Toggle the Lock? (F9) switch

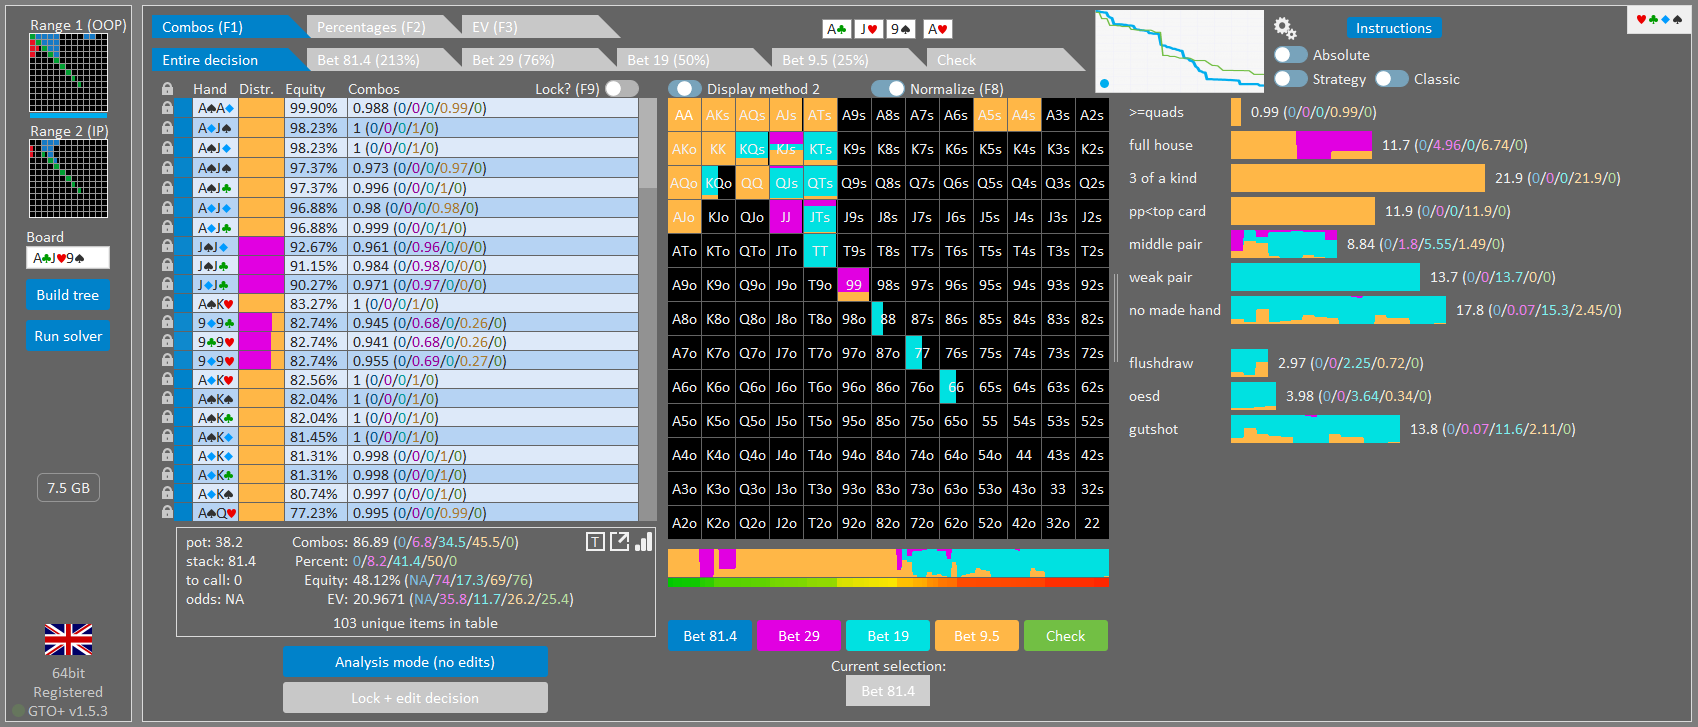click(x=621, y=89)
